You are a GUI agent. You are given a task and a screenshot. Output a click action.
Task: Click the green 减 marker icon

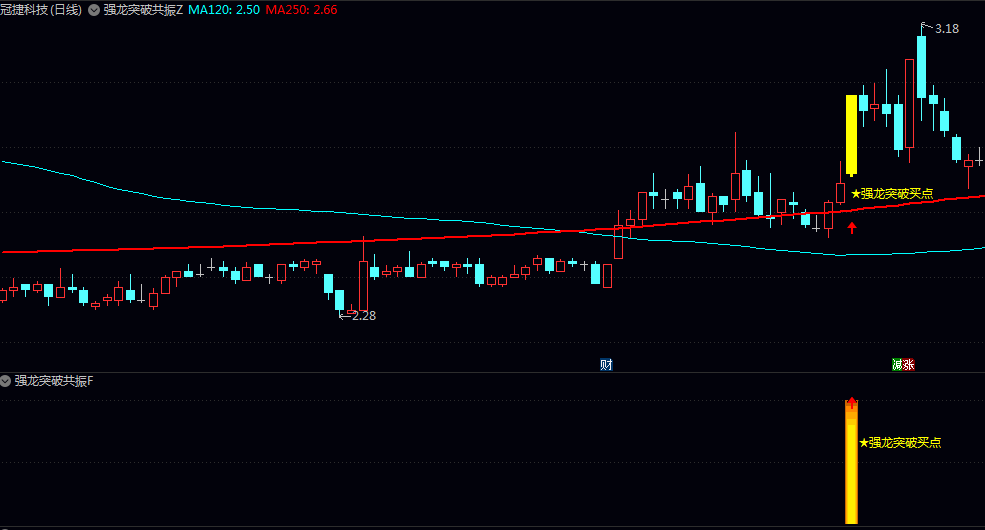(897, 364)
